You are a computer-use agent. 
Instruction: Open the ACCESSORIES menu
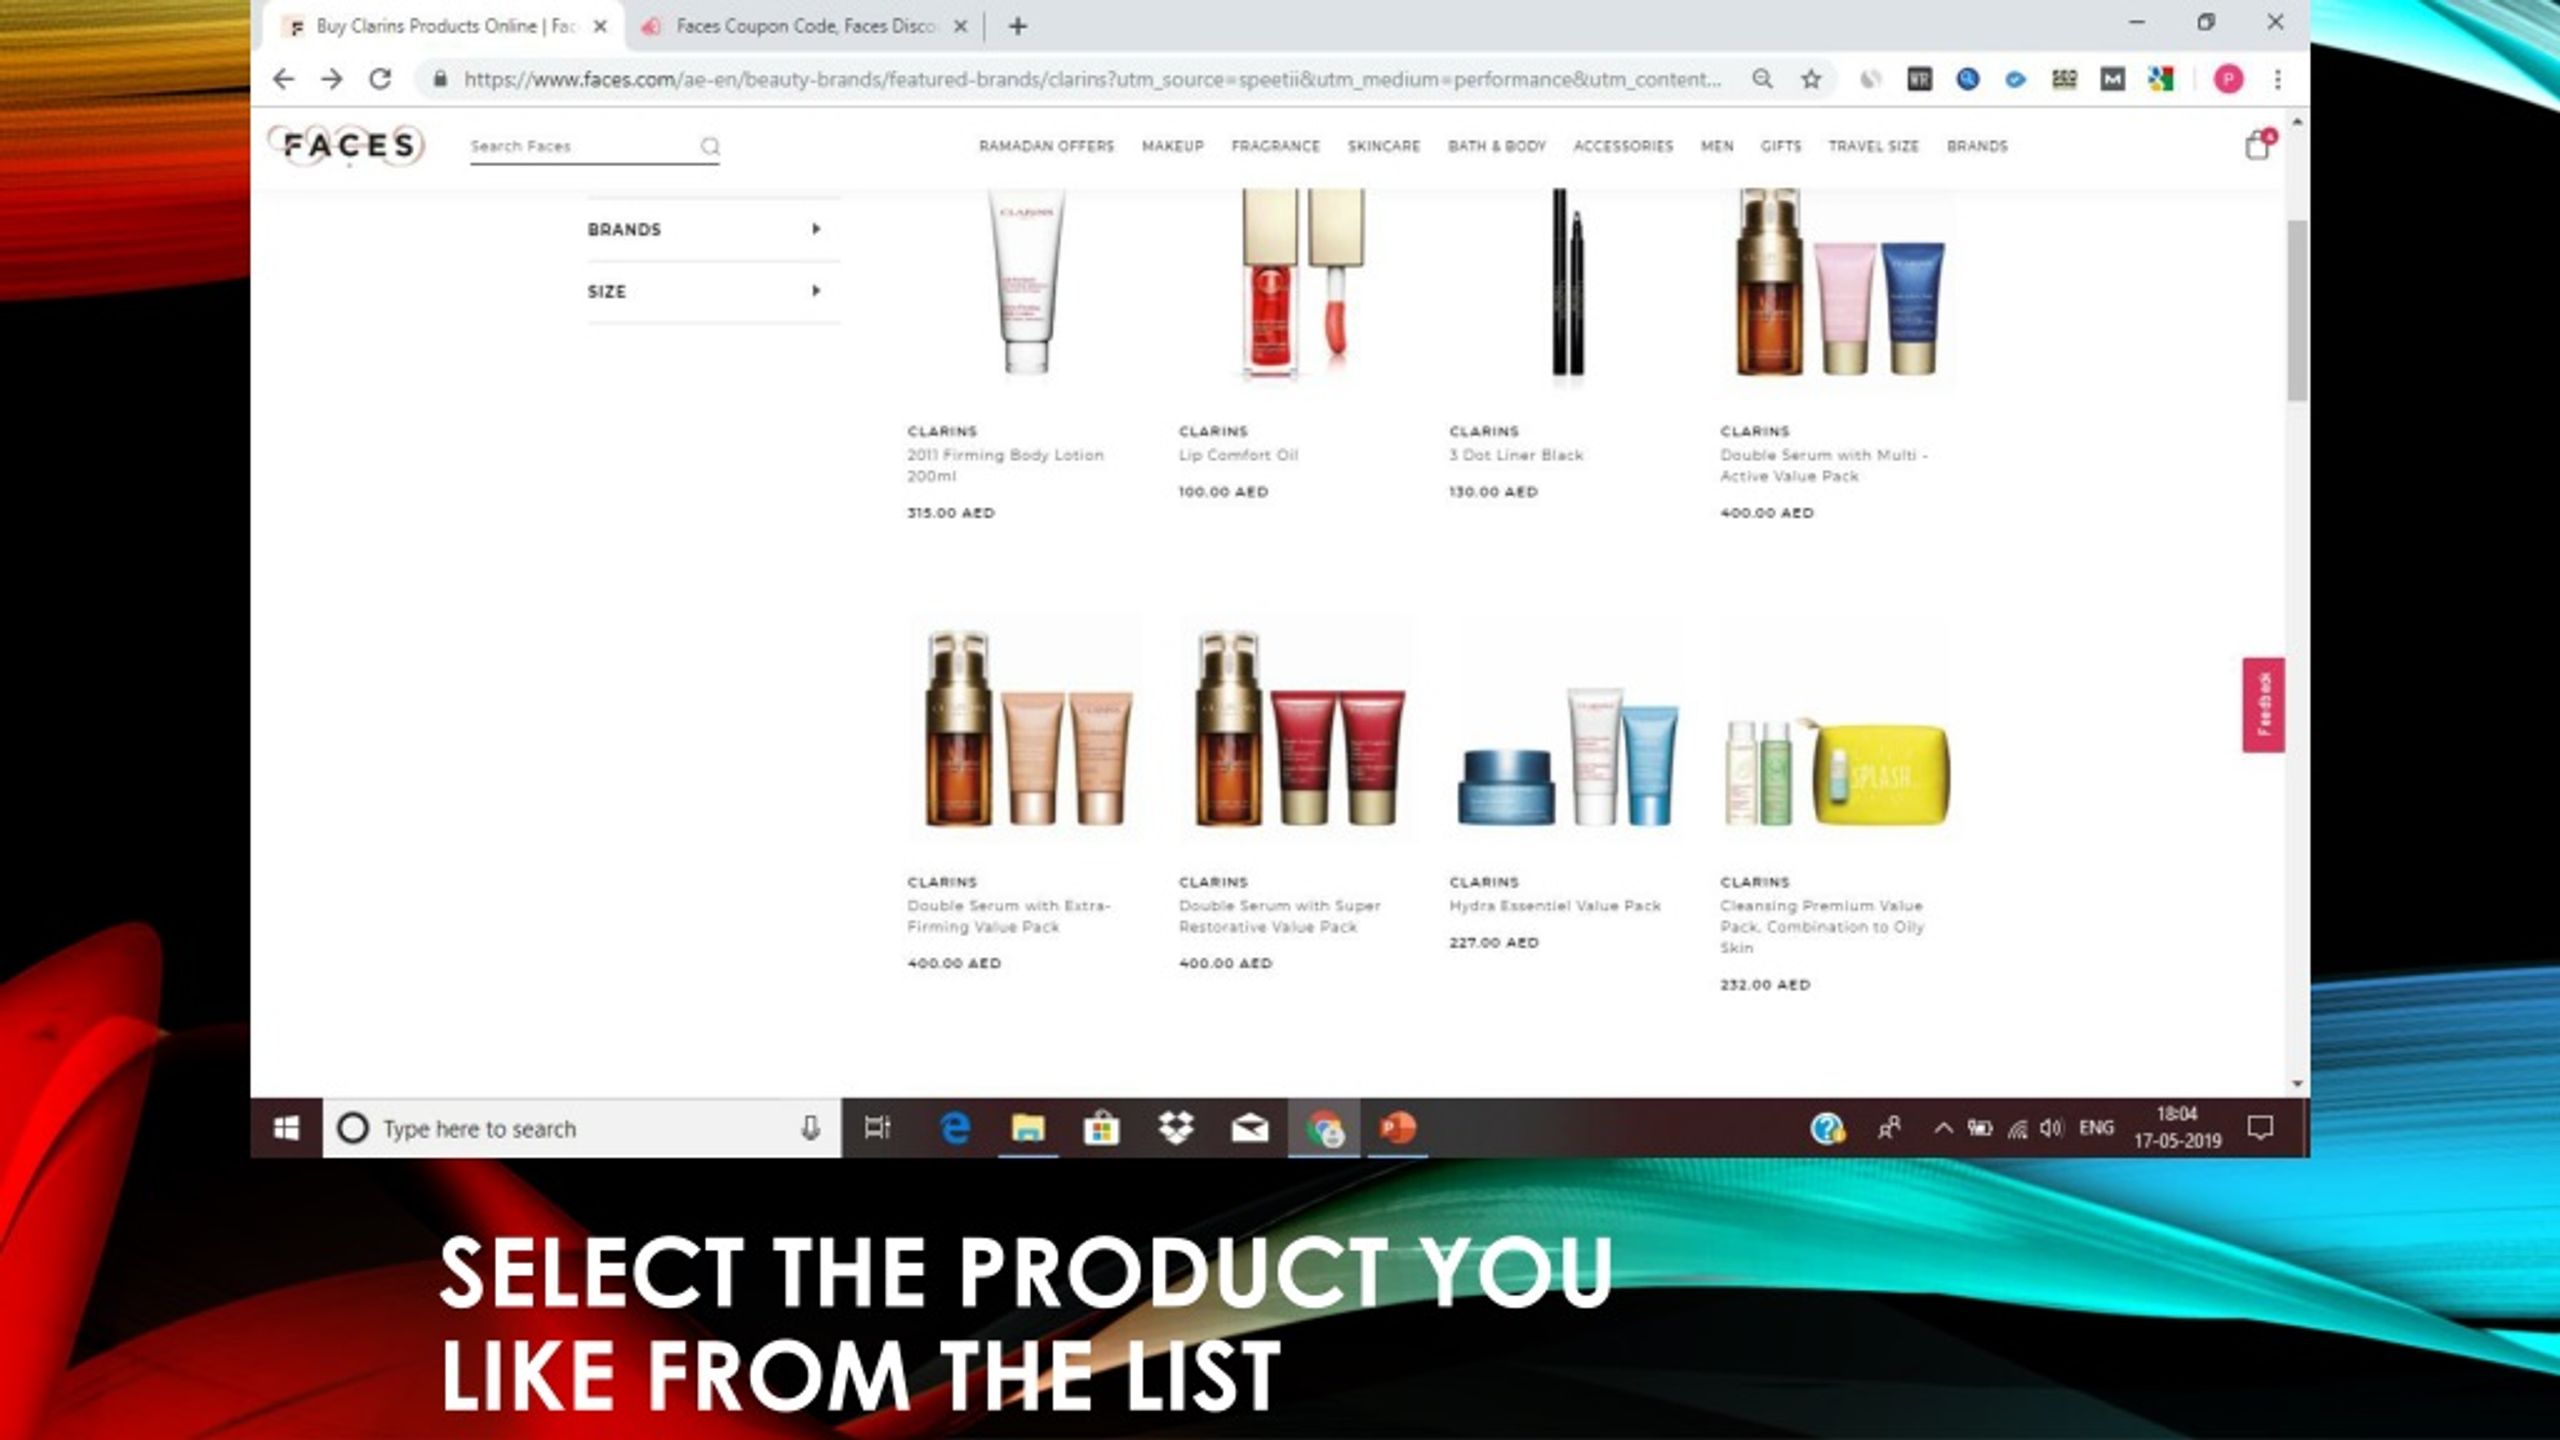(1623, 146)
